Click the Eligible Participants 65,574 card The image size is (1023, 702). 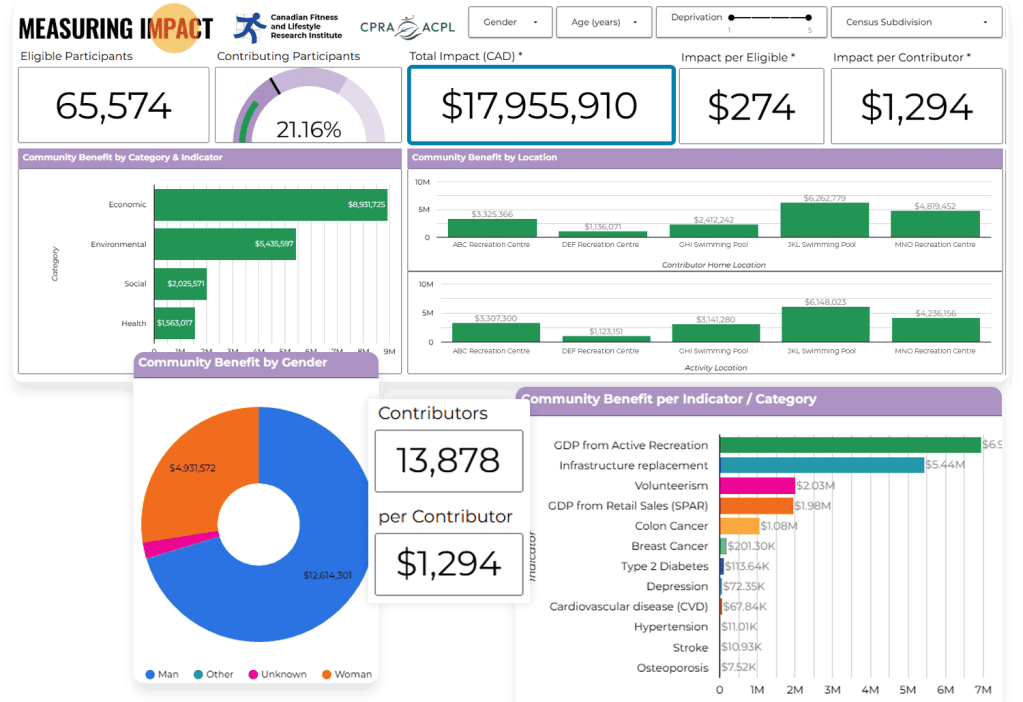[x=113, y=106]
